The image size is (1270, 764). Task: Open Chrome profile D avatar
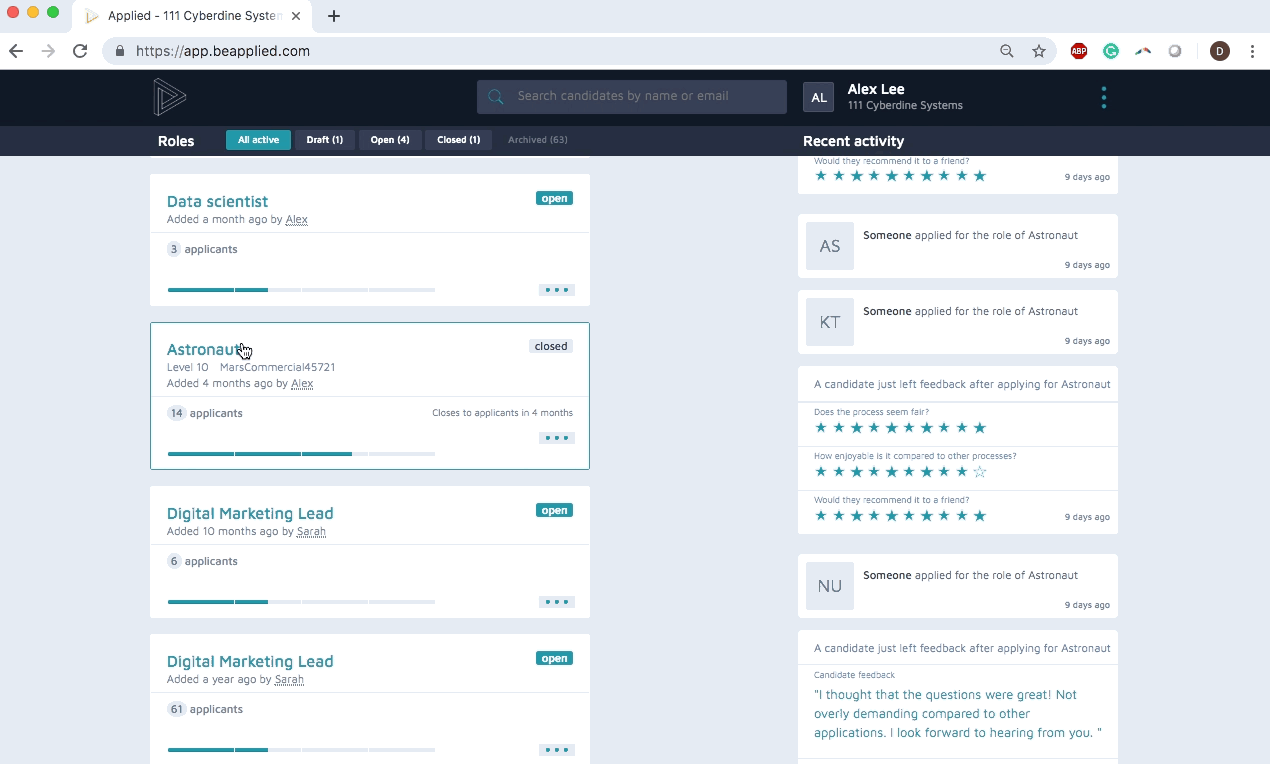tap(1219, 51)
